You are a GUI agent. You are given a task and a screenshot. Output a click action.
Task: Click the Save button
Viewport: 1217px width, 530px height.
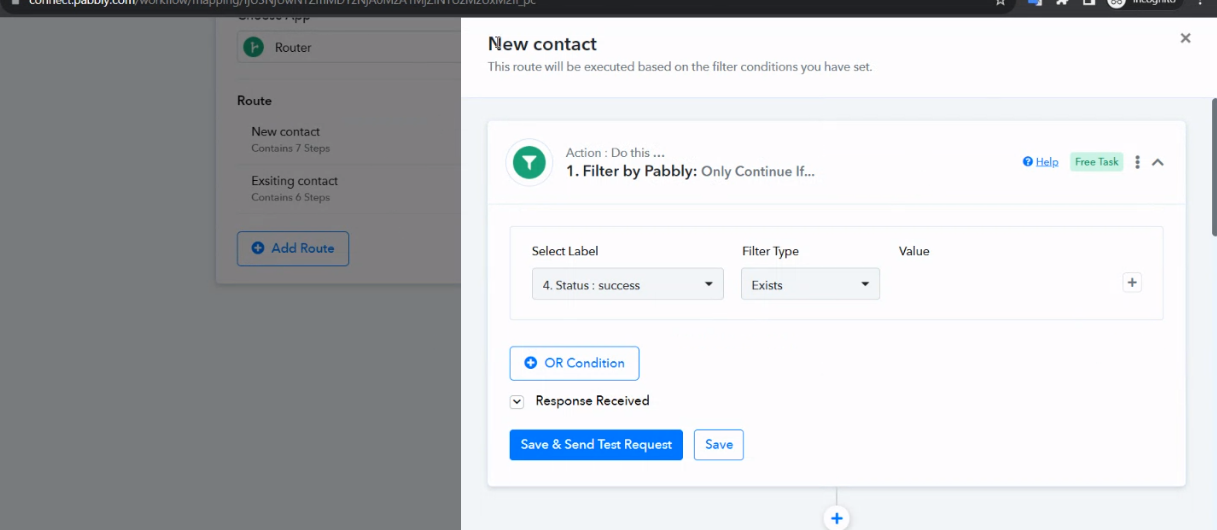click(719, 444)
